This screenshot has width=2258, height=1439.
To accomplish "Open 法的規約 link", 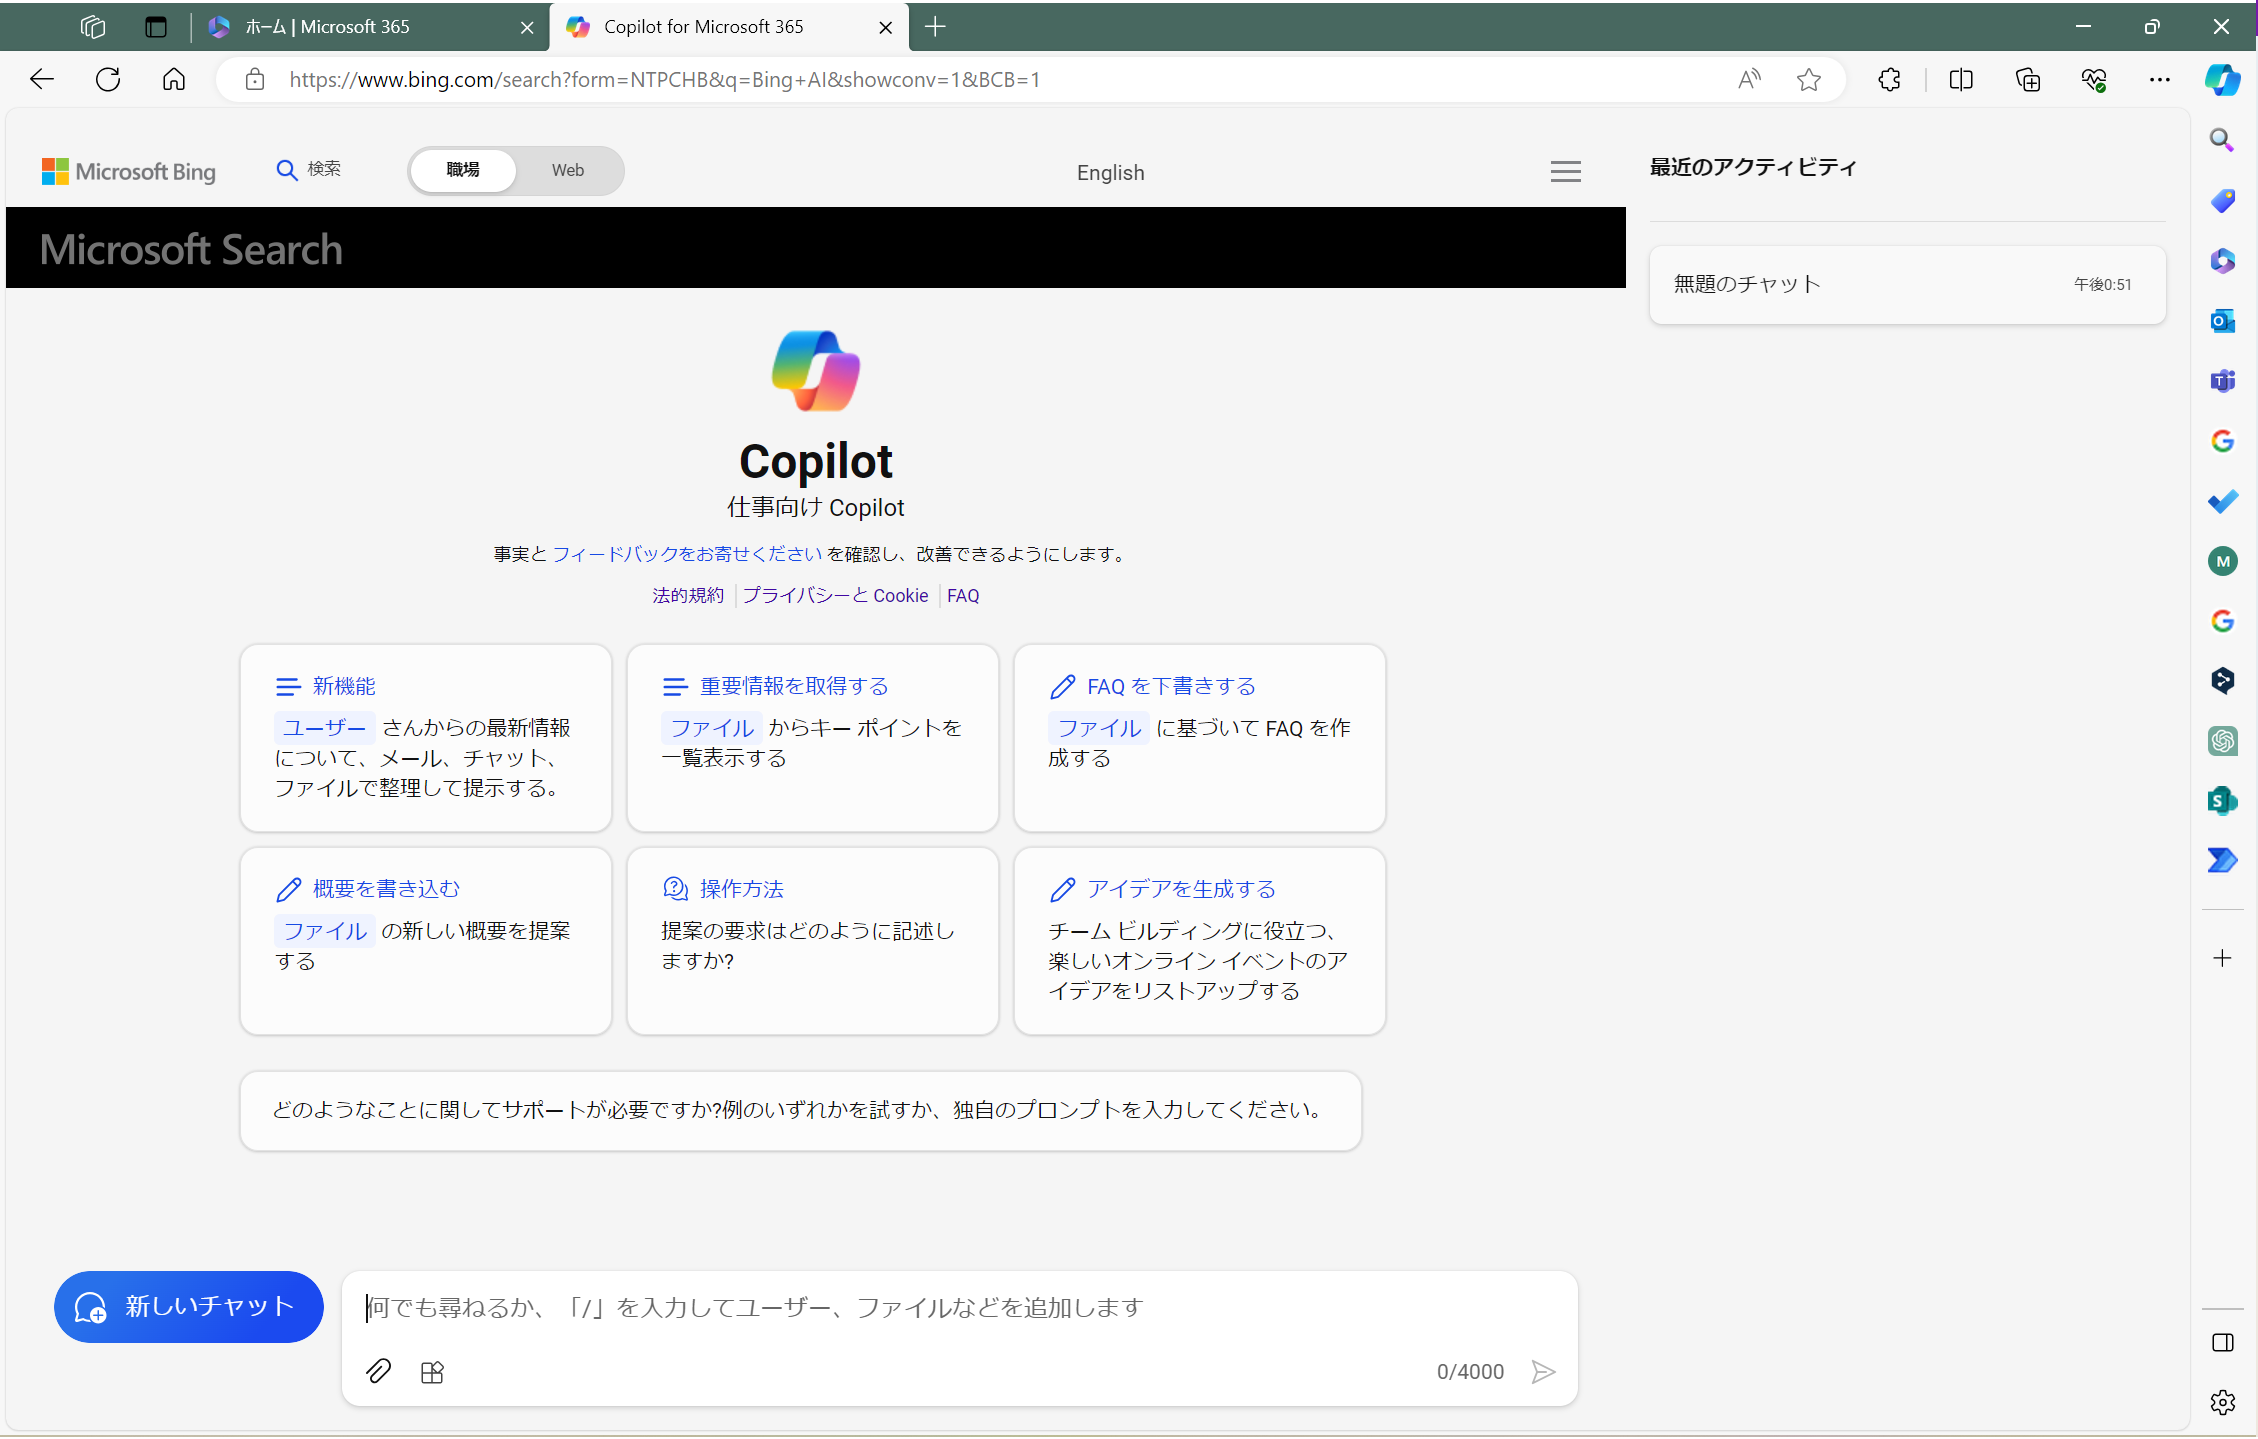I will [x=688, y=596].
